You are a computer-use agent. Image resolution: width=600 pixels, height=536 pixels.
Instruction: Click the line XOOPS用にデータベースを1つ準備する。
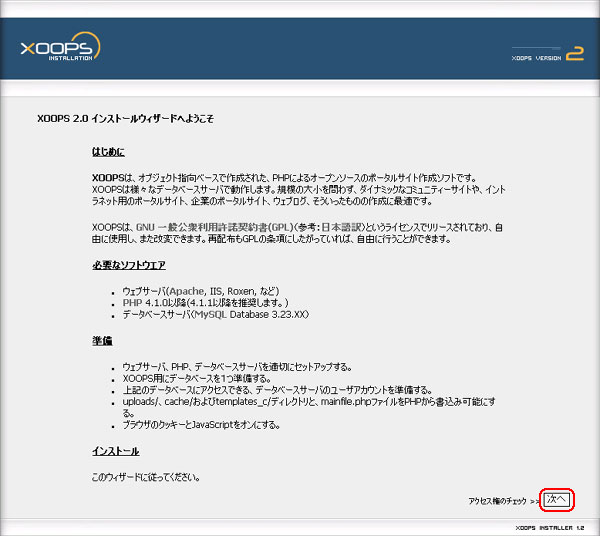click(x=197, y=379)
